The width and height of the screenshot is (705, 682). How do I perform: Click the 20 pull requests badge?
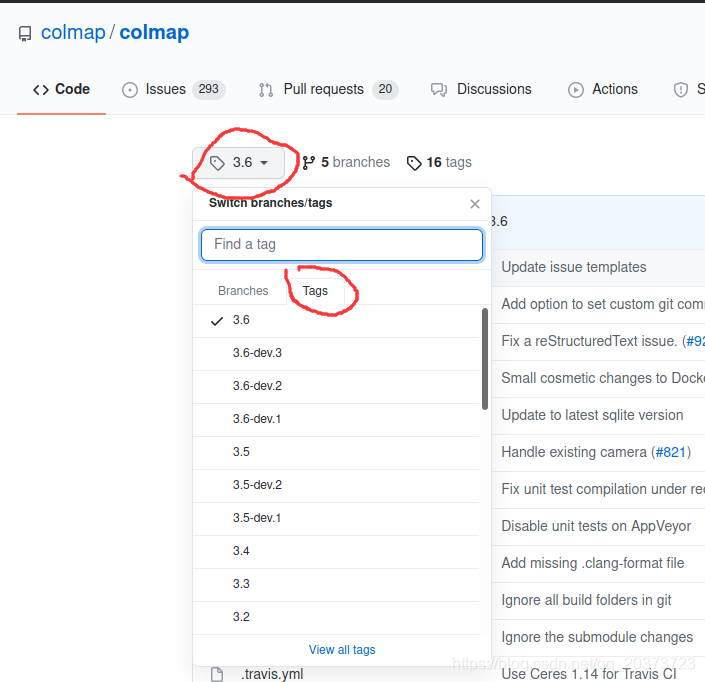[x=385, y=89]
